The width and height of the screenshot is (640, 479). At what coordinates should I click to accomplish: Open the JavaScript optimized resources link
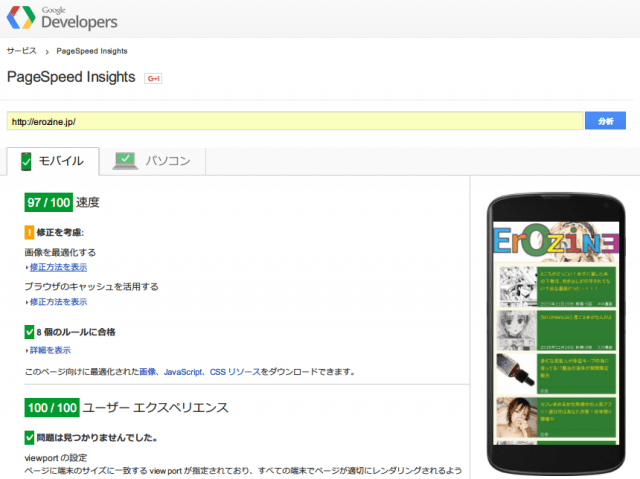click(x=183, y=372)
